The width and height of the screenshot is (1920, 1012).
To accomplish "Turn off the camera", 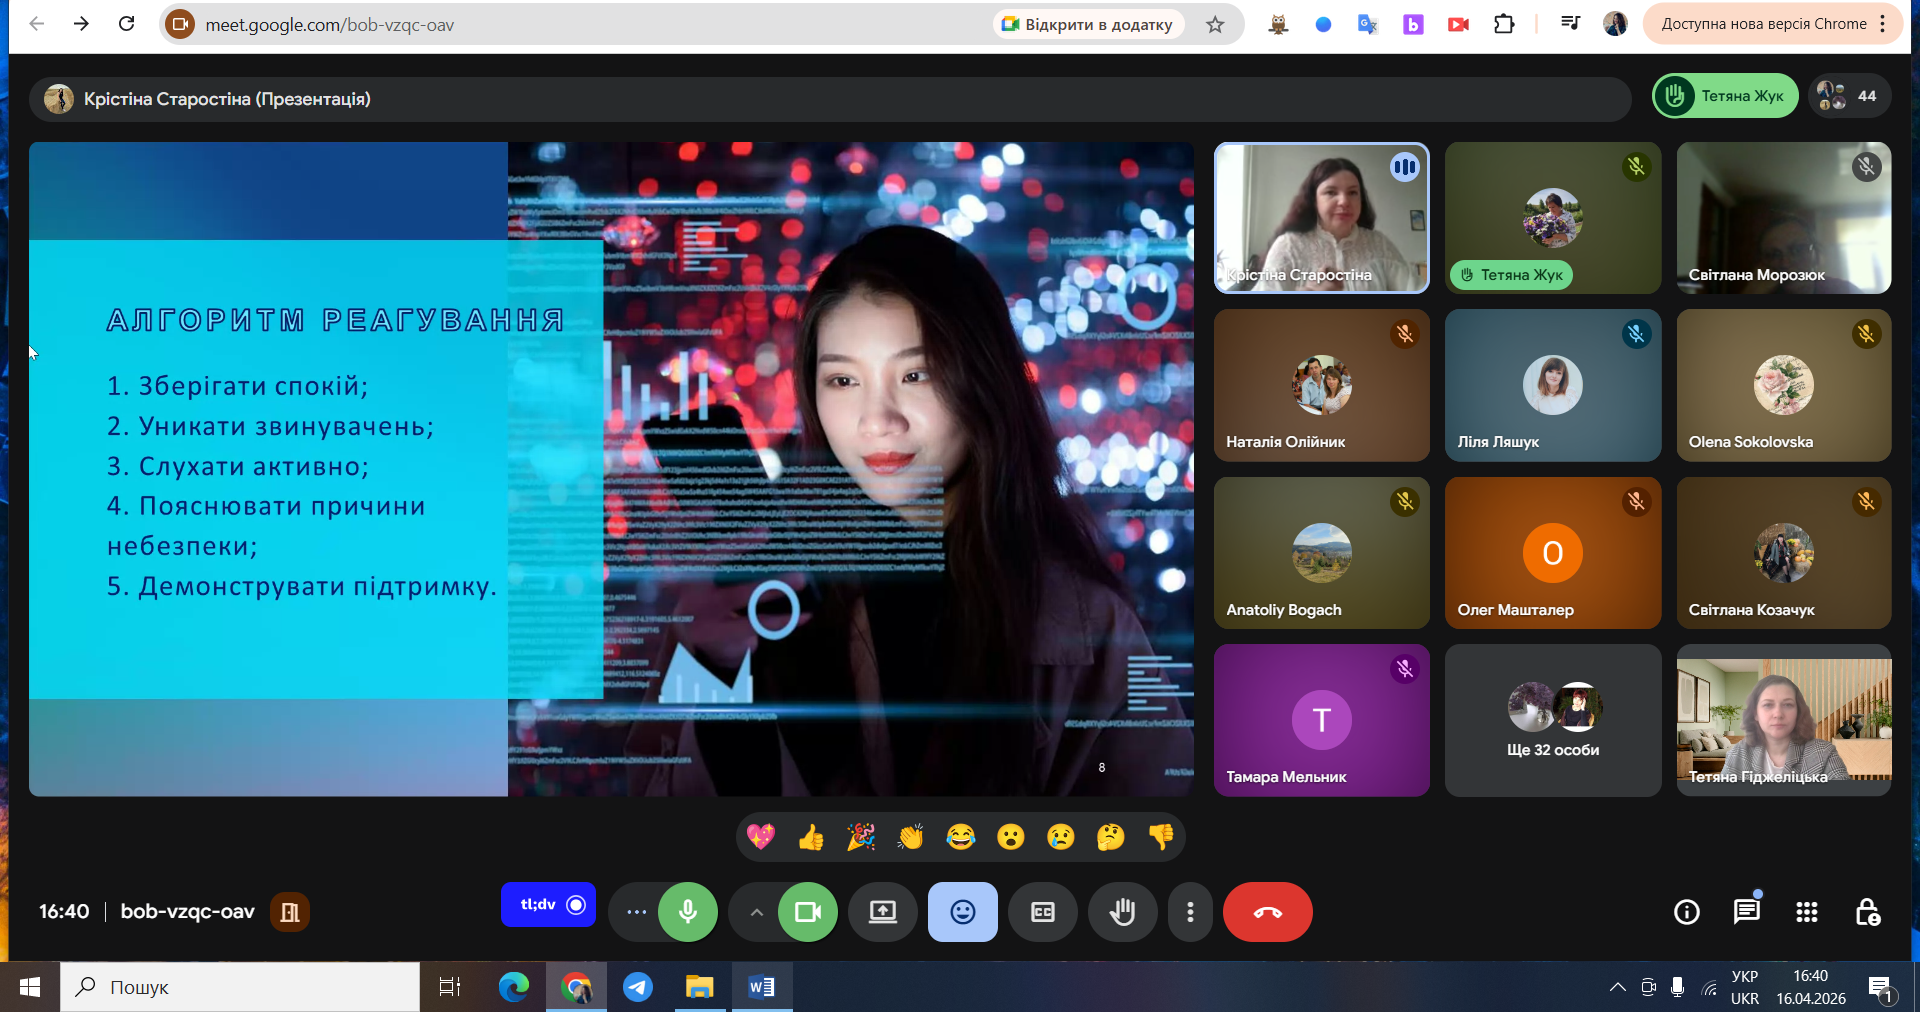I will (x=807, y=912).
